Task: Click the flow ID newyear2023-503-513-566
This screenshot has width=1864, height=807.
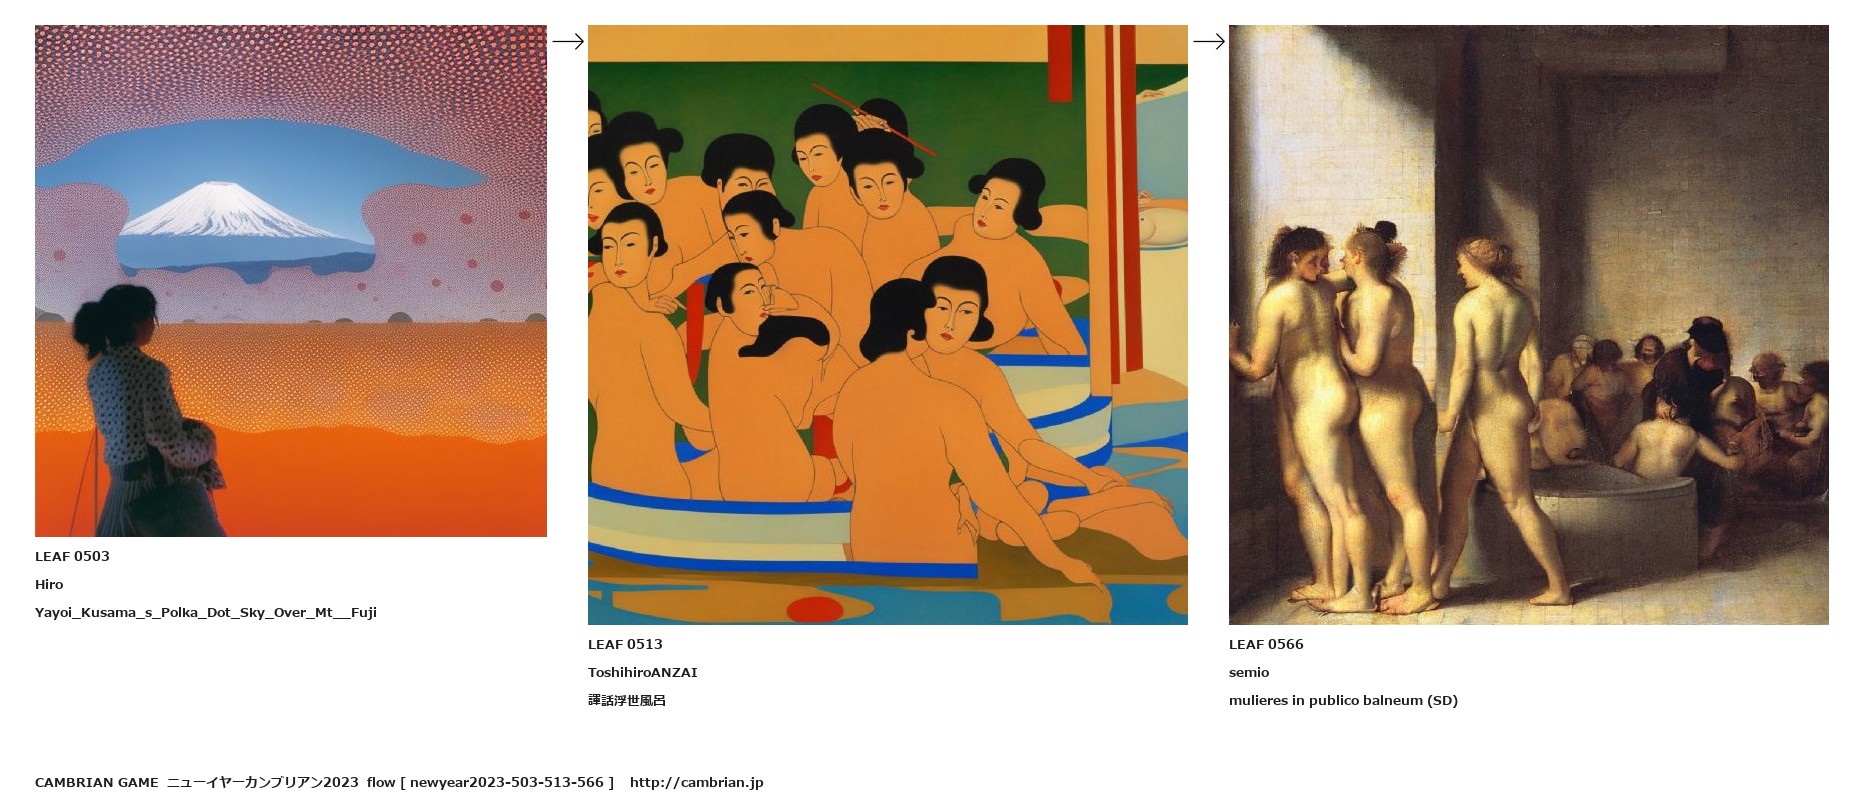Action: pyautogui.click(x=507, y=782)
